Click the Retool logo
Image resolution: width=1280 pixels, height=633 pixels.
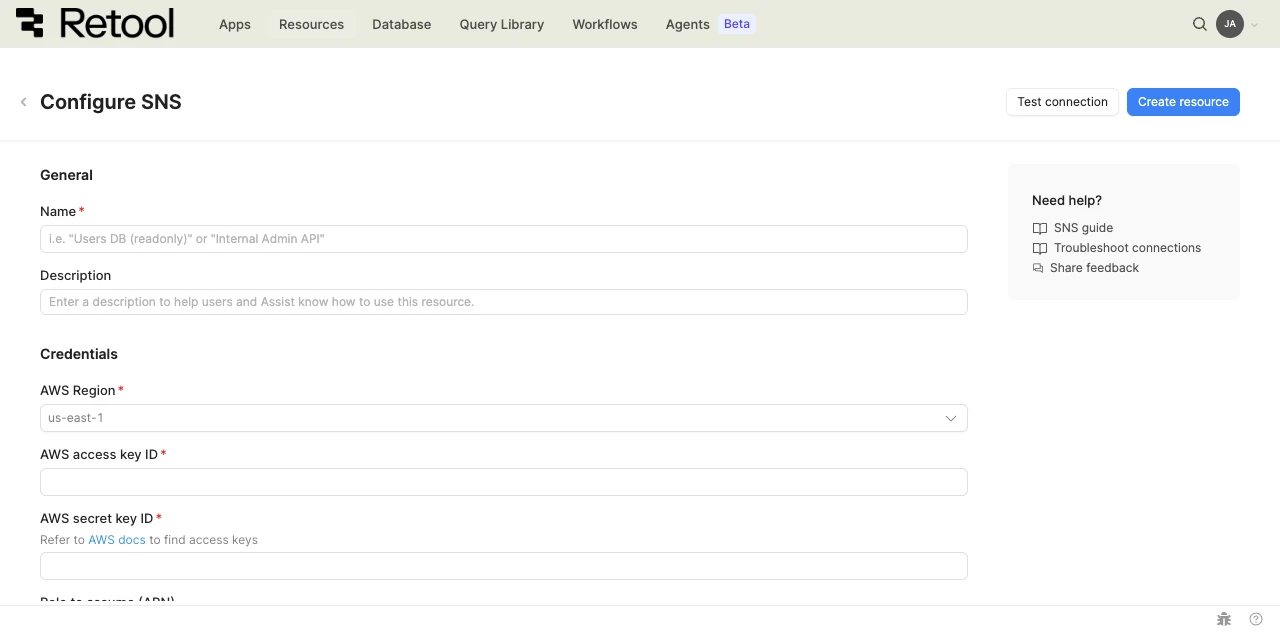coord(95,23)
